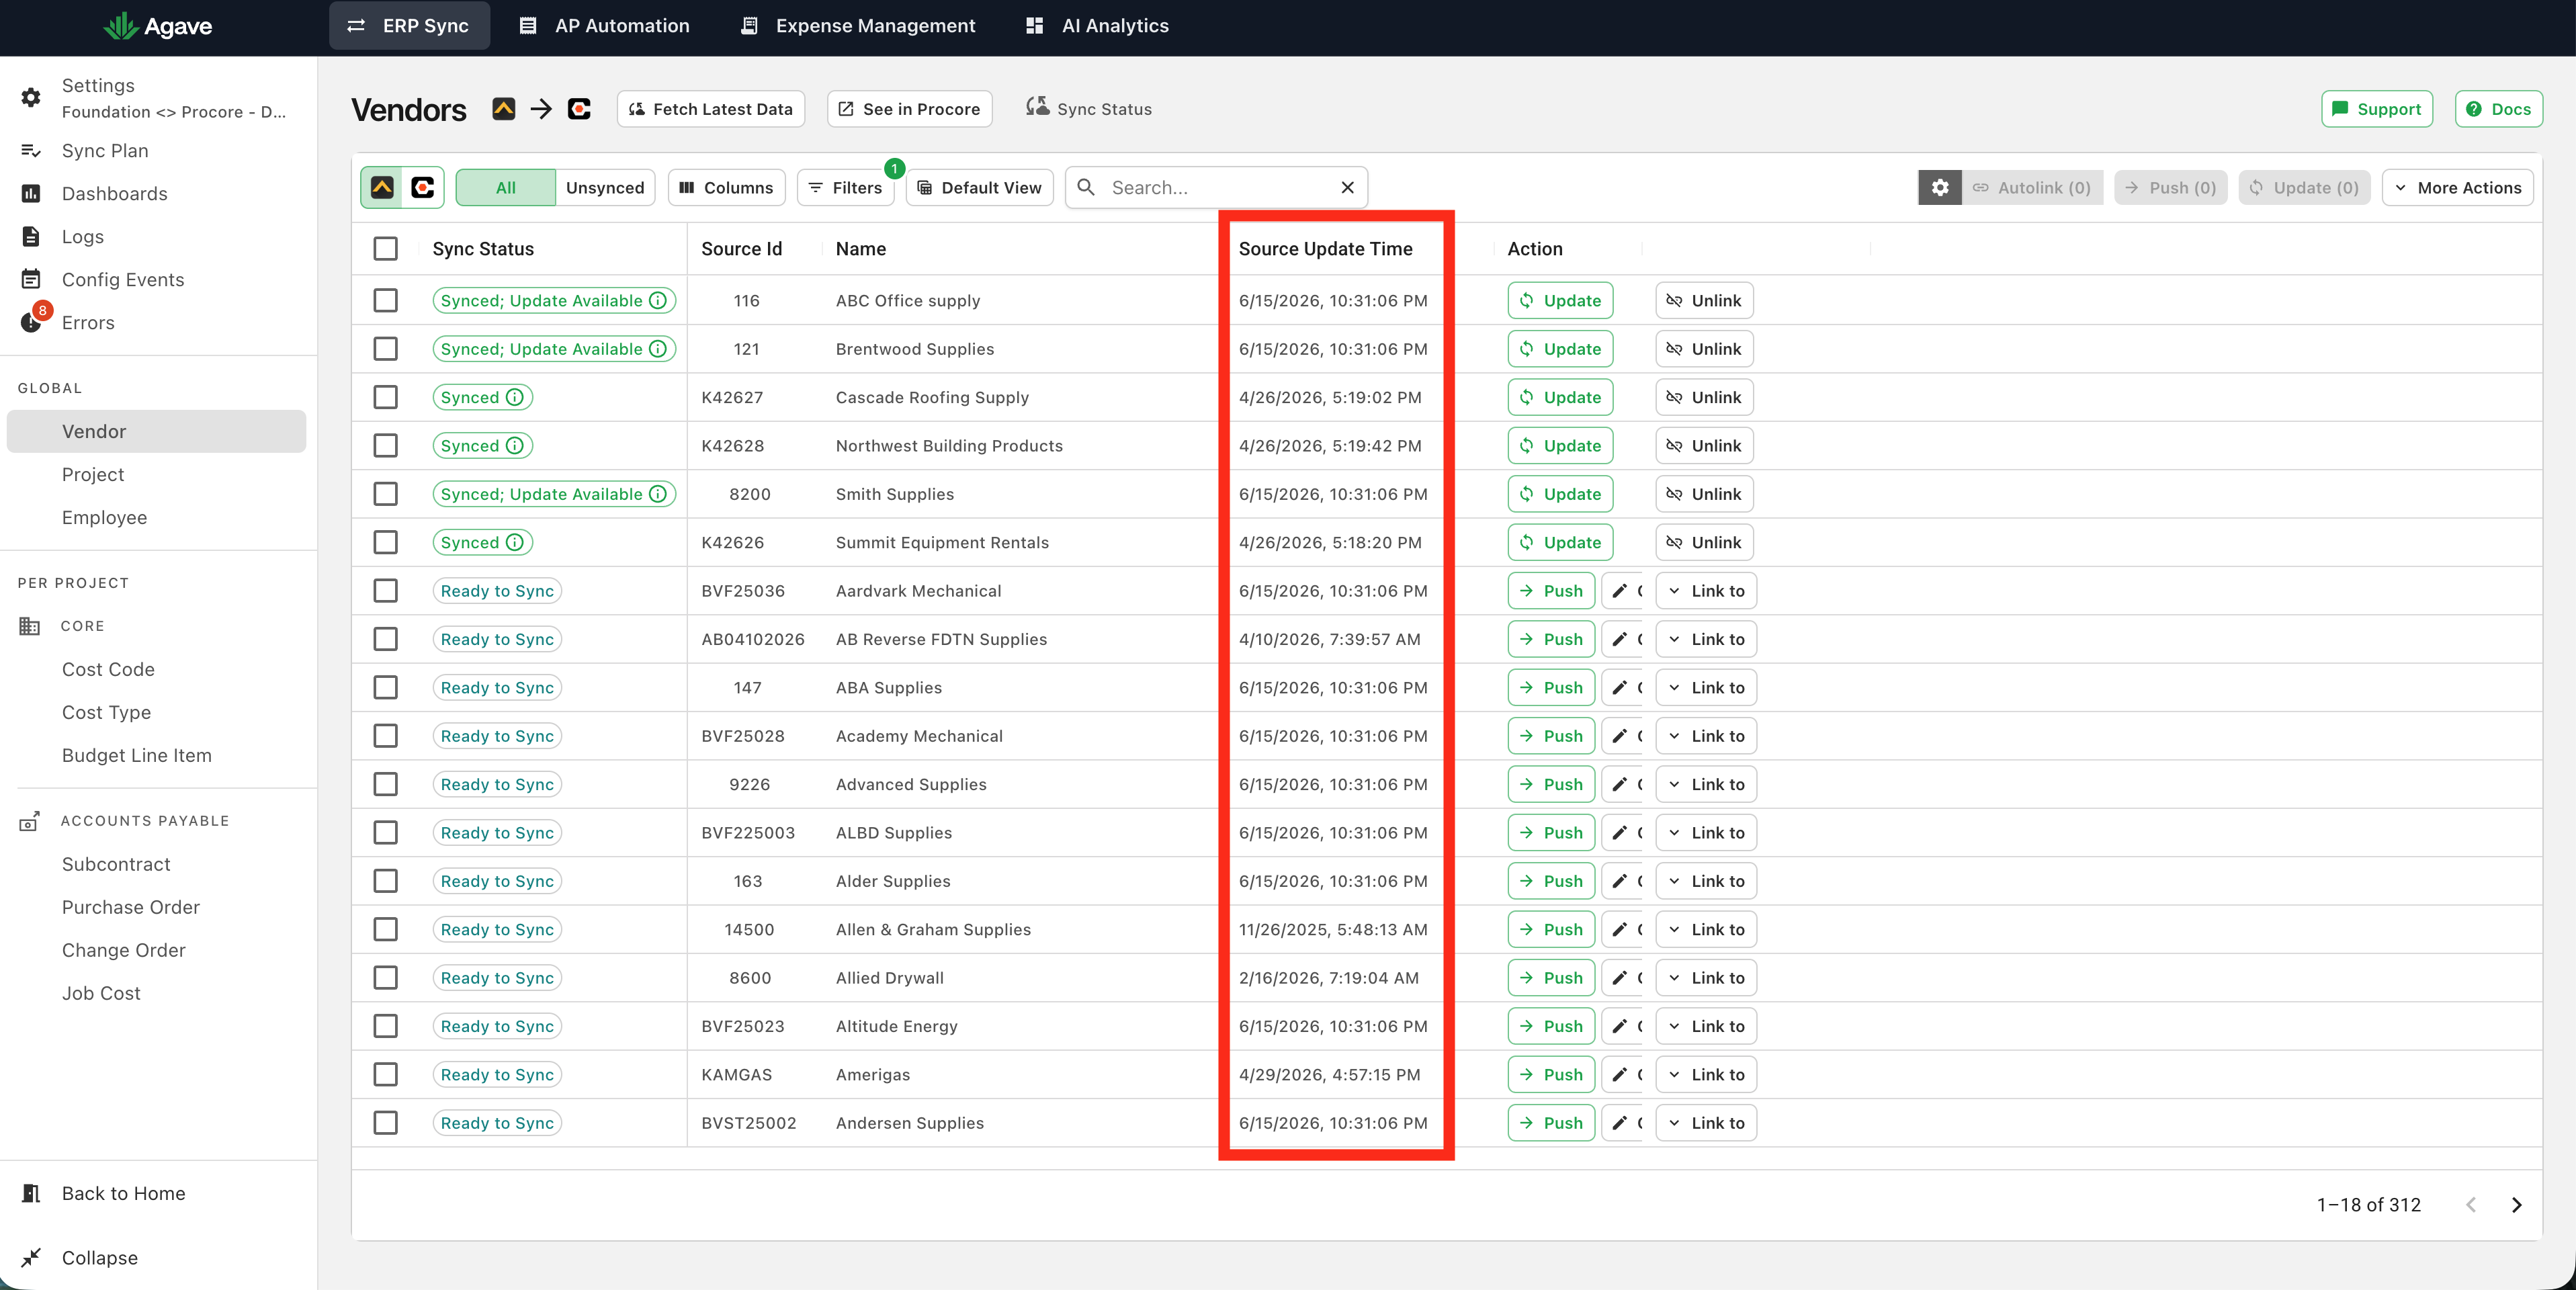The image size is (2576, 1290).
Task: Select the Procore system icon toggle
Action: tap(423, 187)
